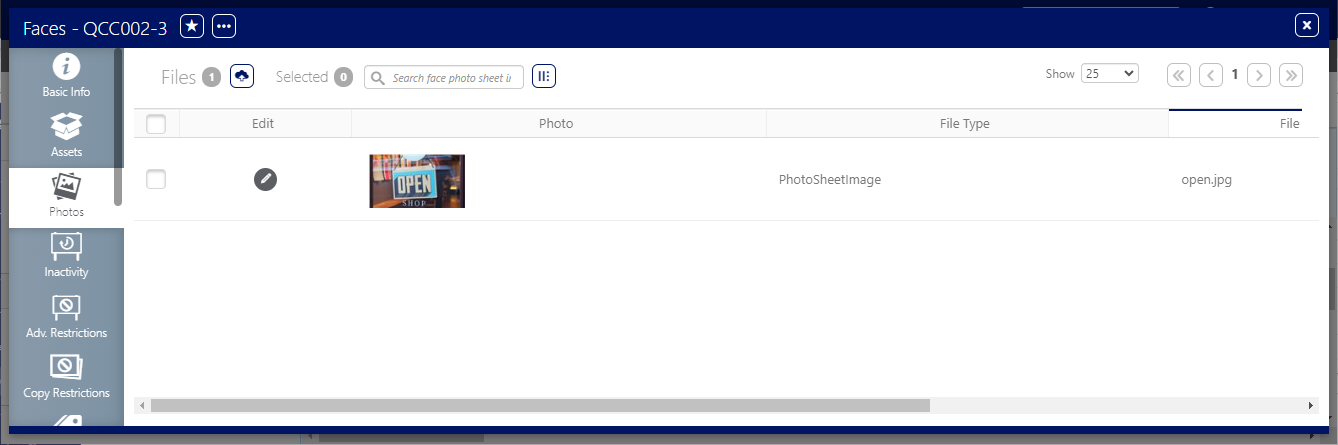1338x445 pixels.
Task: Click the right scroll arrow of table
Action: pos(1311,405)
